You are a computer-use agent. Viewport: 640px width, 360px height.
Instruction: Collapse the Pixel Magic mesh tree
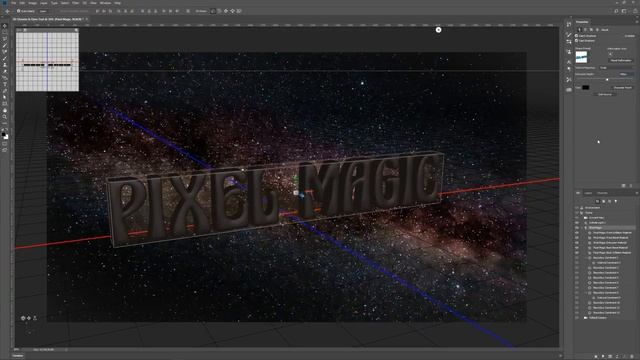tap(582, 228)
